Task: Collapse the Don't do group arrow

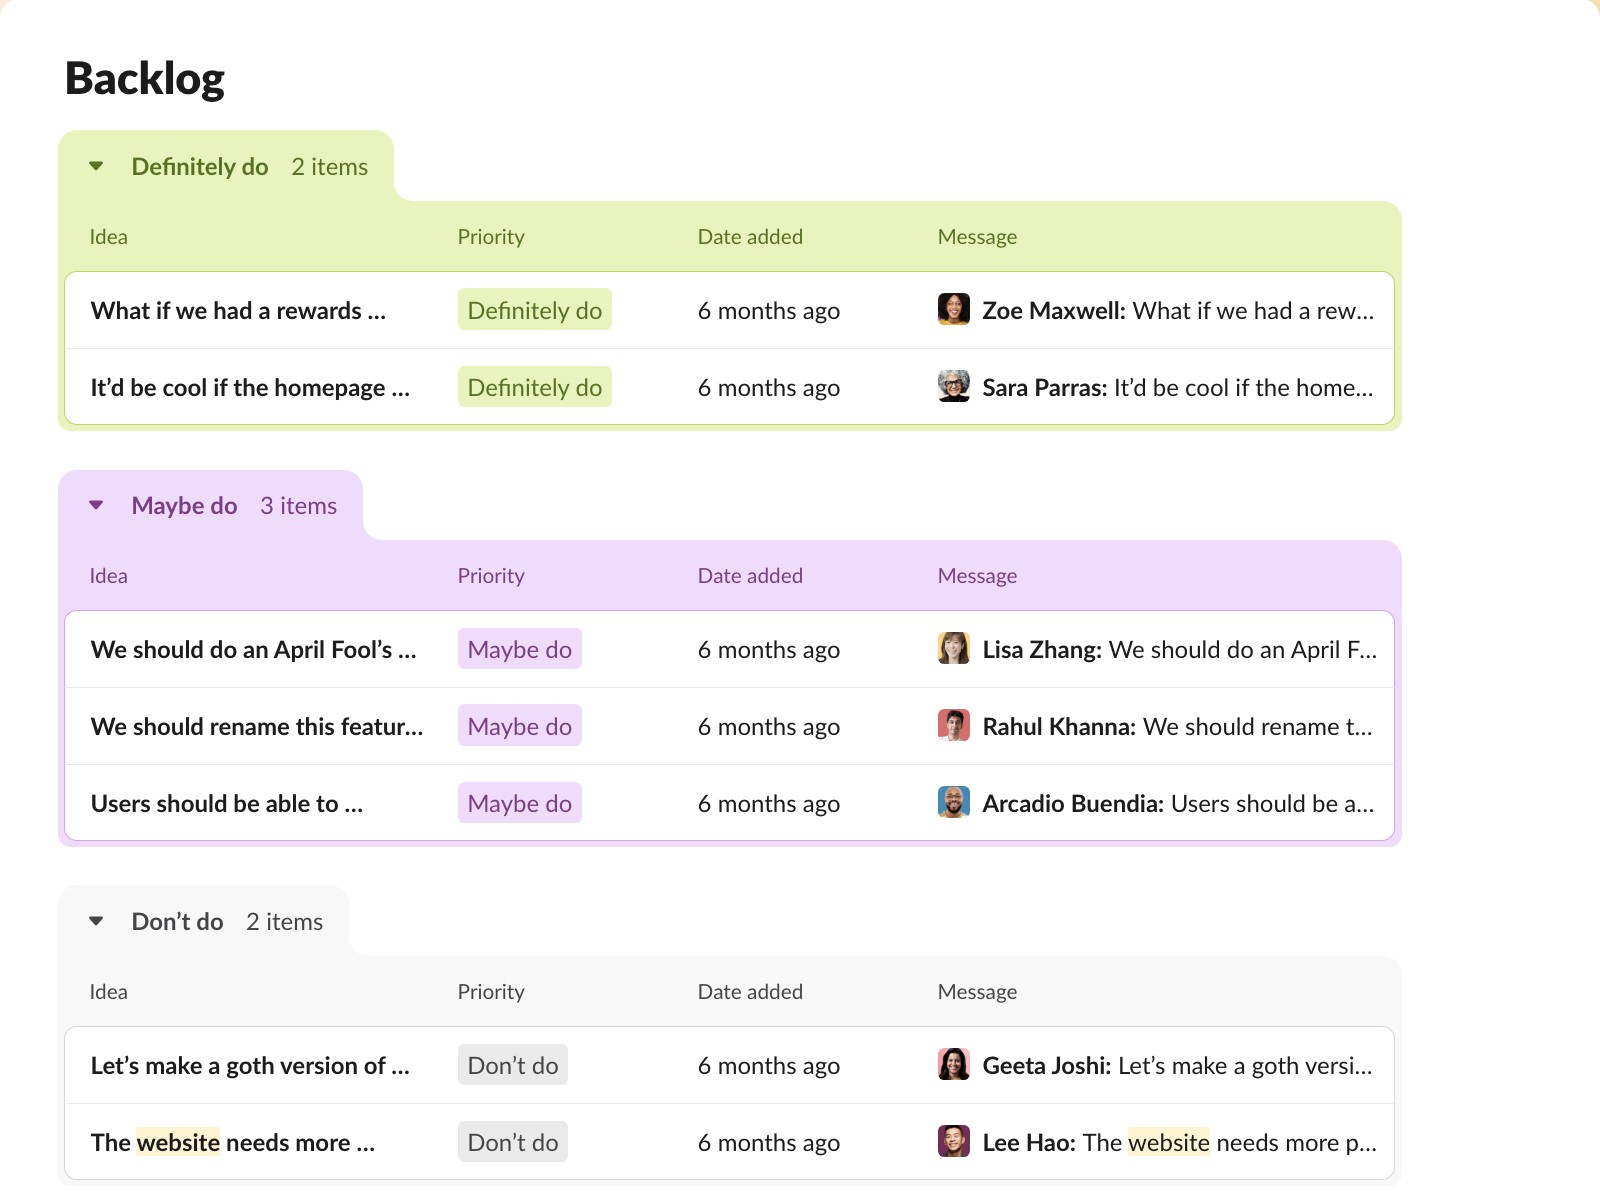Action: click(x=96, y=921)
